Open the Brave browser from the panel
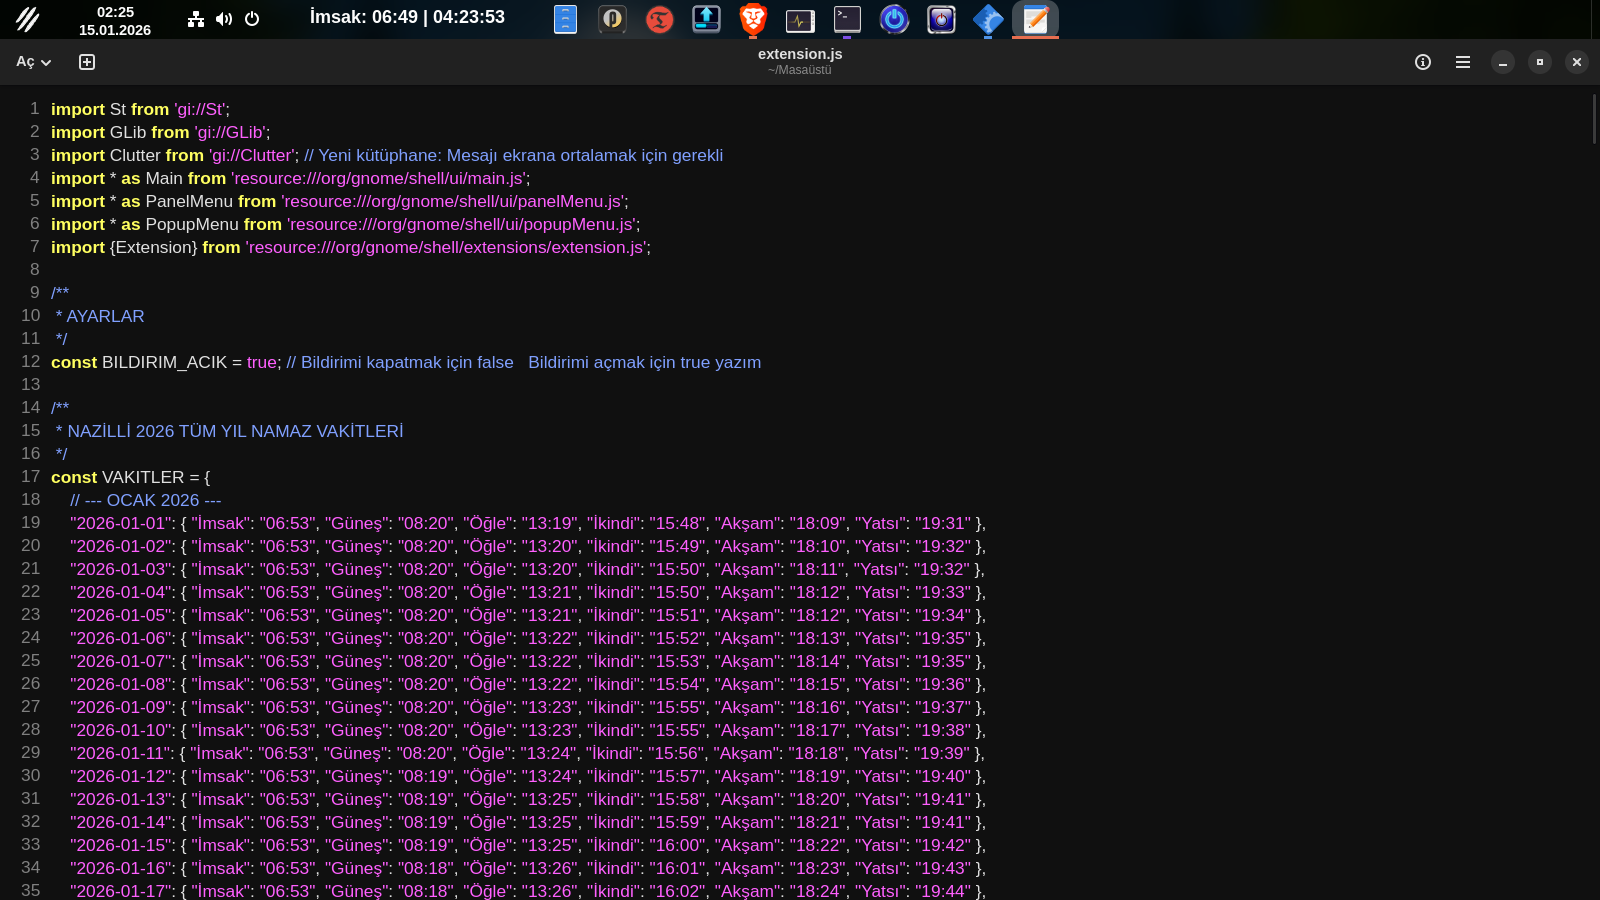The width and height of the screenshot is (1600, 900). tap(752, 19)
